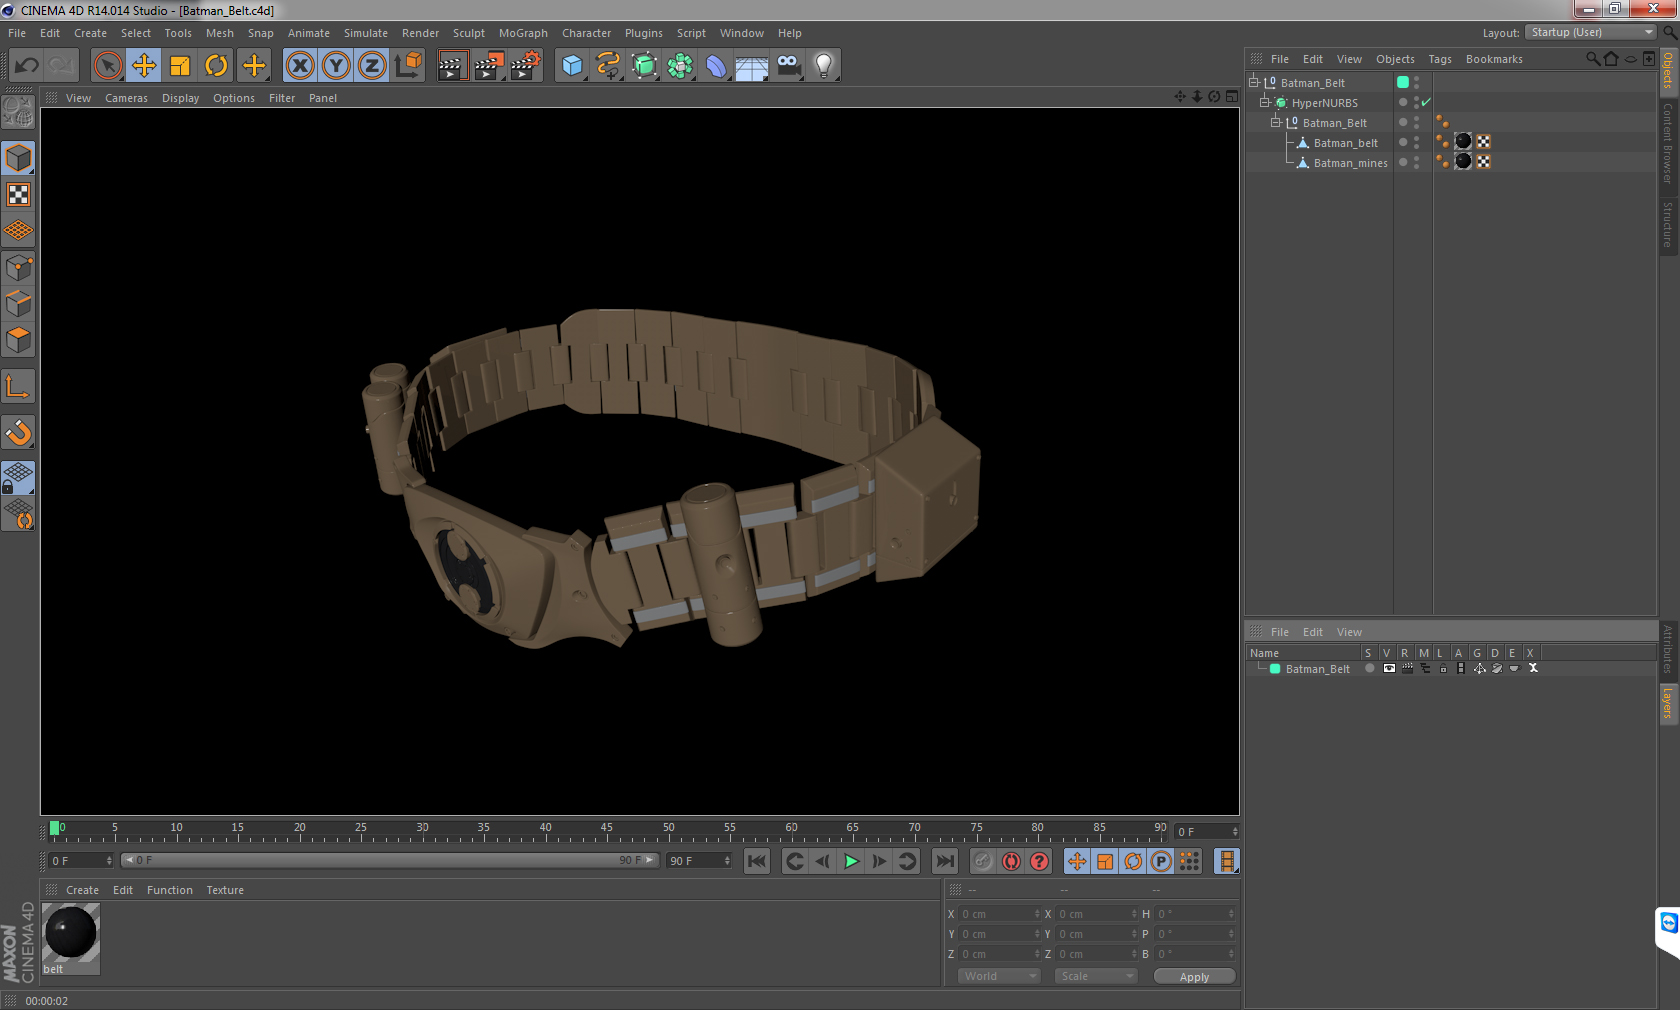Open the File menu in main menu bar
This screenshot has height=1010, width=1680.
click(17, 33)
